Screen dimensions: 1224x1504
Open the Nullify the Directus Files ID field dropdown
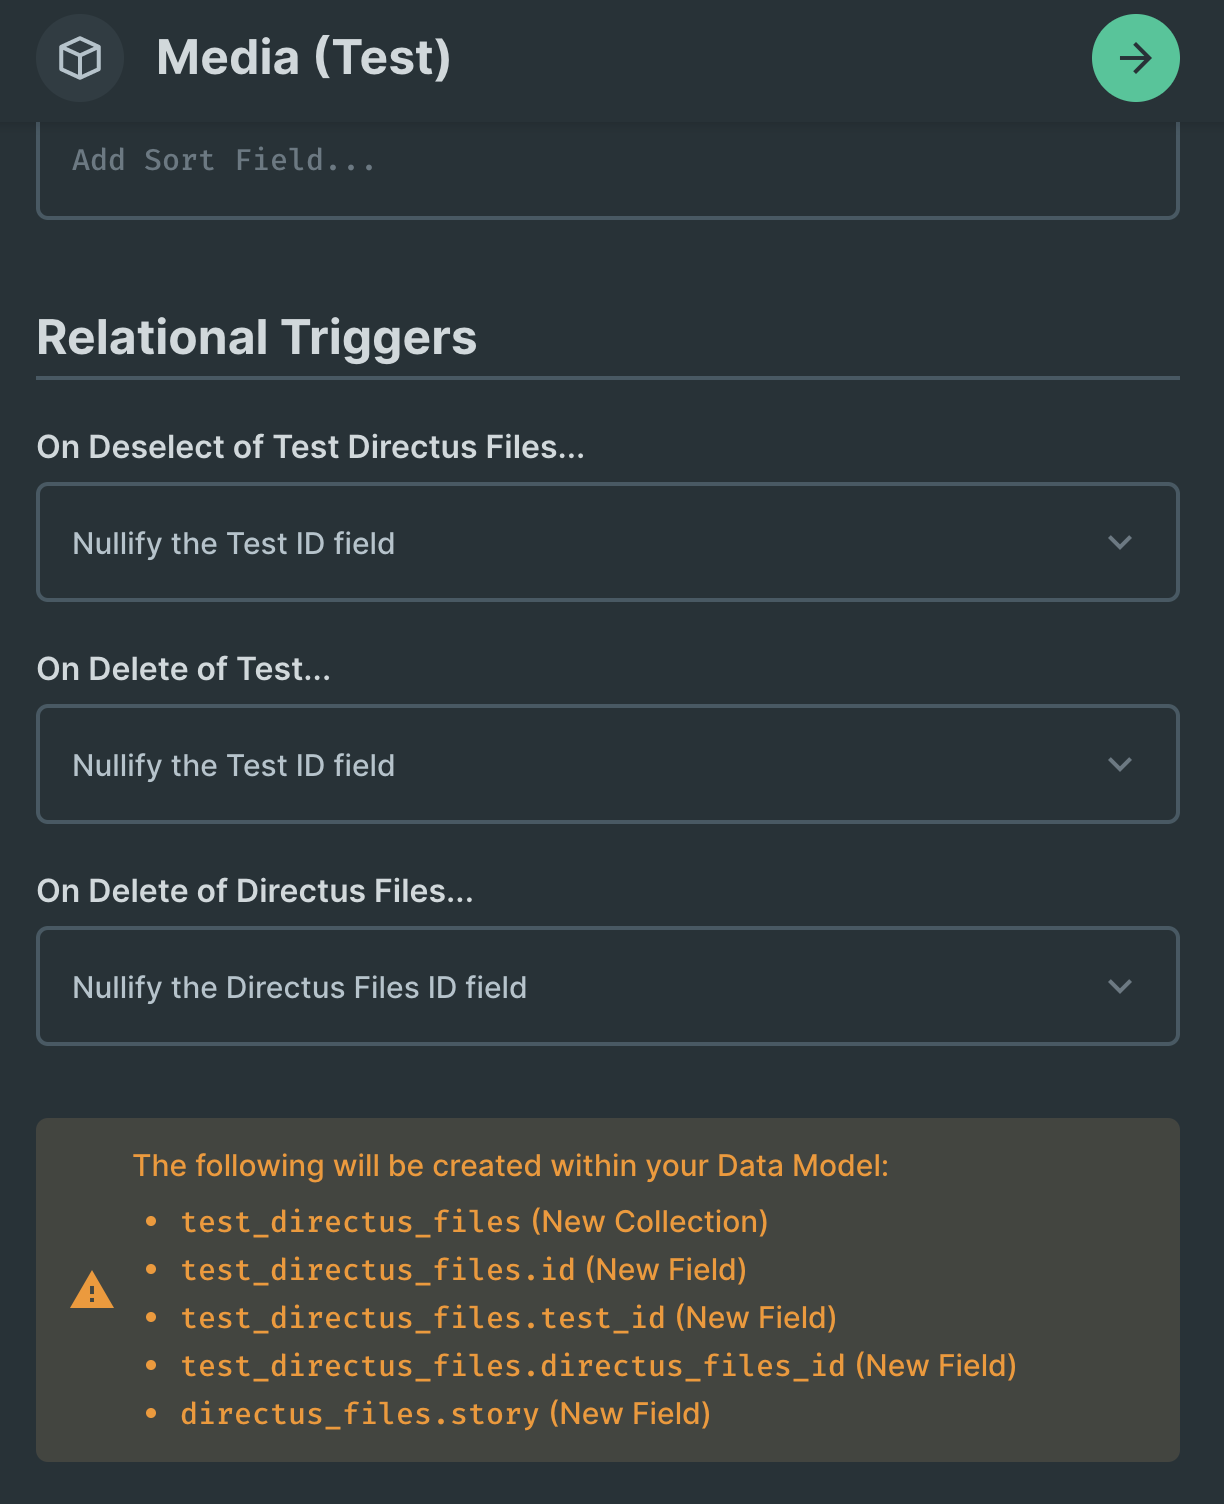click(608, 987)
